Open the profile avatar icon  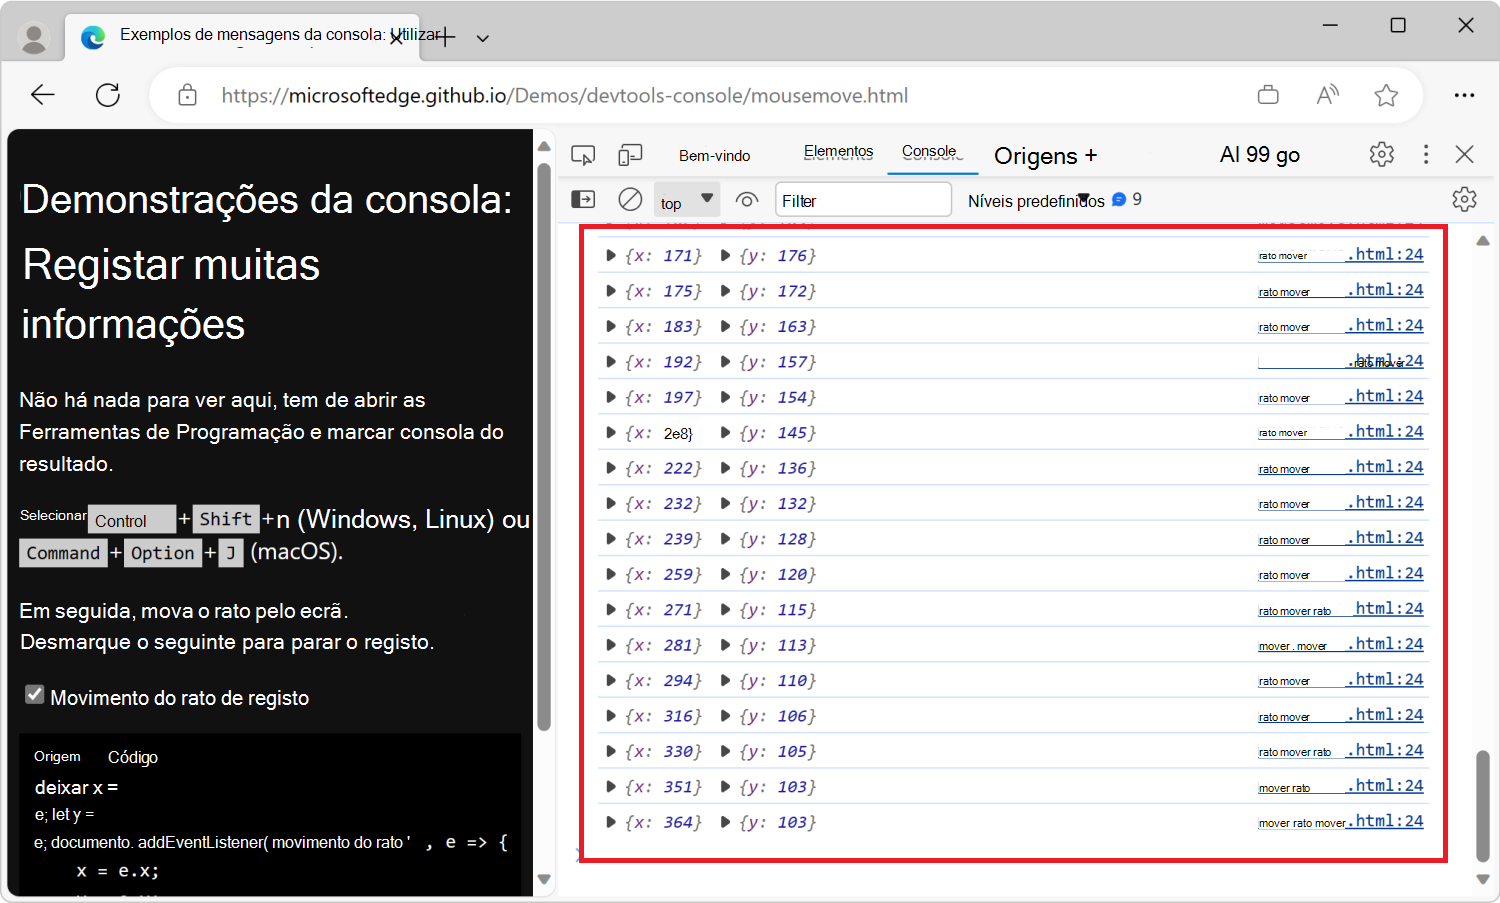[x=34, y=38]
